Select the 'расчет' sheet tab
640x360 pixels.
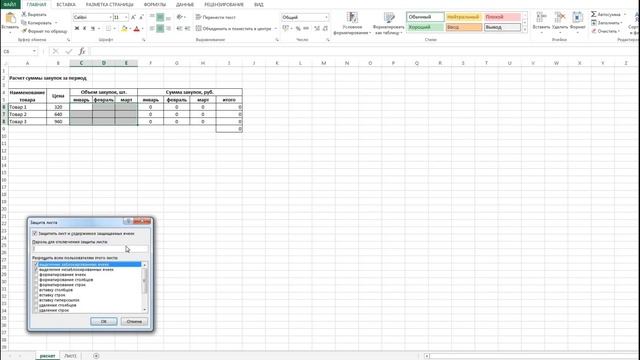coord(47,356)
